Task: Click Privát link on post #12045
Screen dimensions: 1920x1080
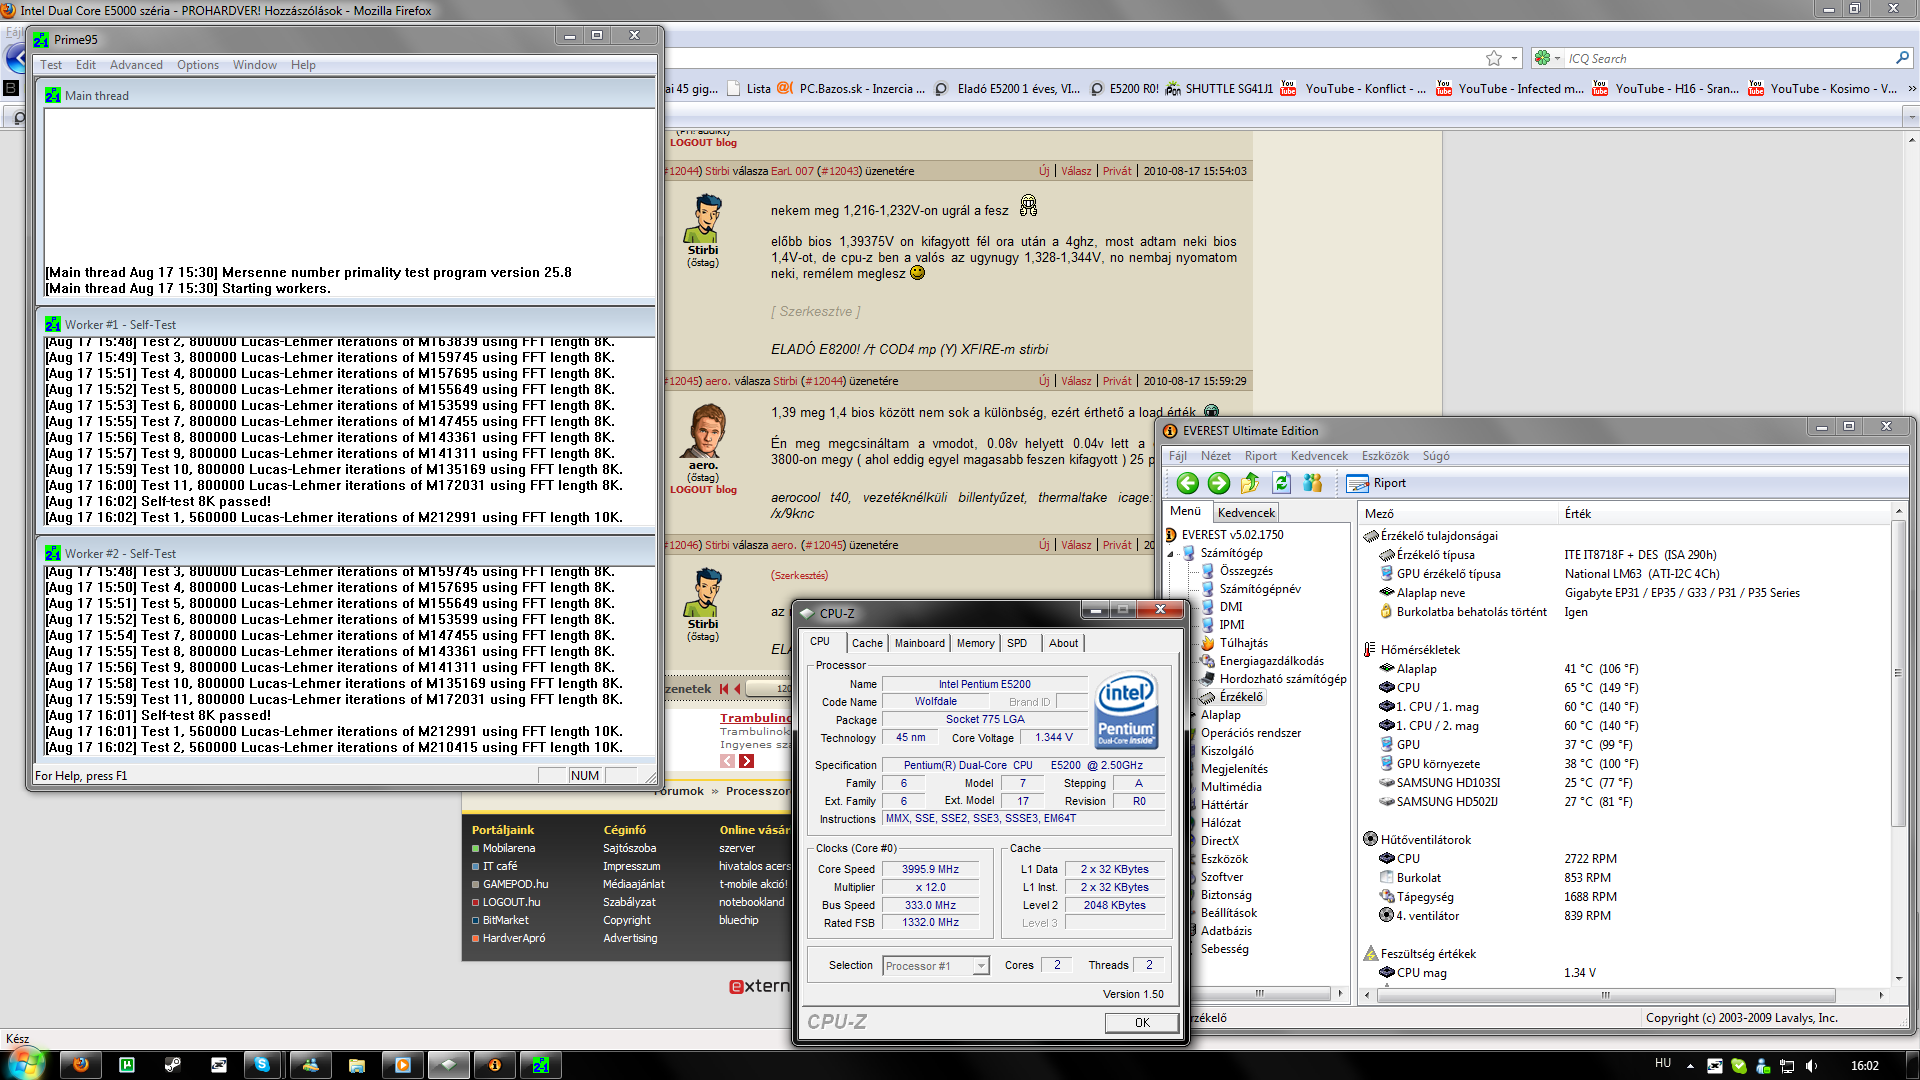Action: 1117,381
